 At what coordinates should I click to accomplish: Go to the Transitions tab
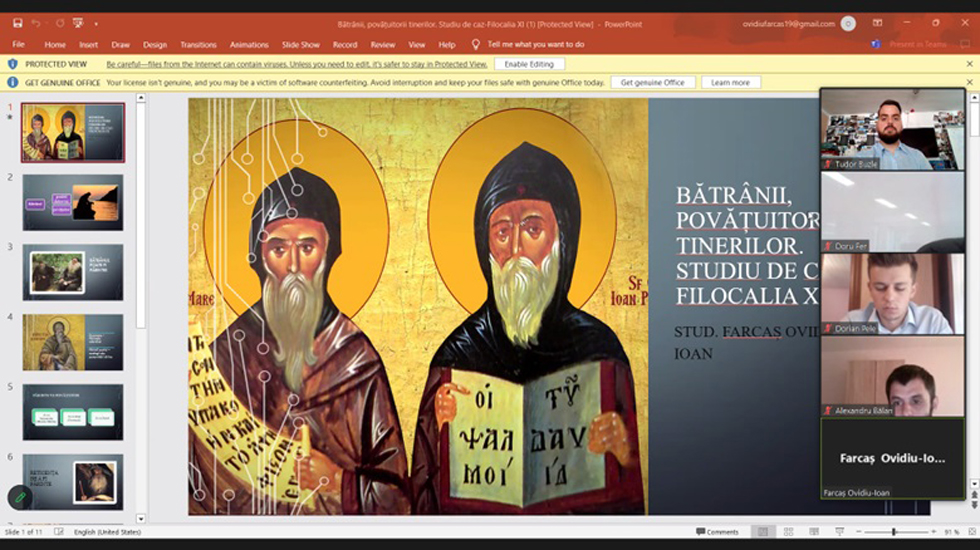pos(198,44)
